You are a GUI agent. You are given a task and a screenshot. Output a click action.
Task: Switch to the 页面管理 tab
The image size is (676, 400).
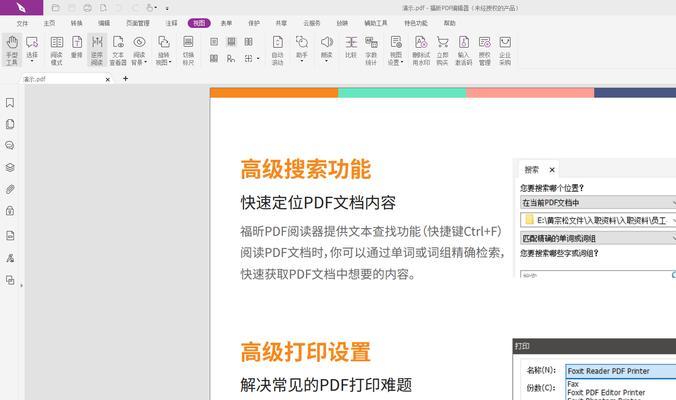tap(138, 23)
